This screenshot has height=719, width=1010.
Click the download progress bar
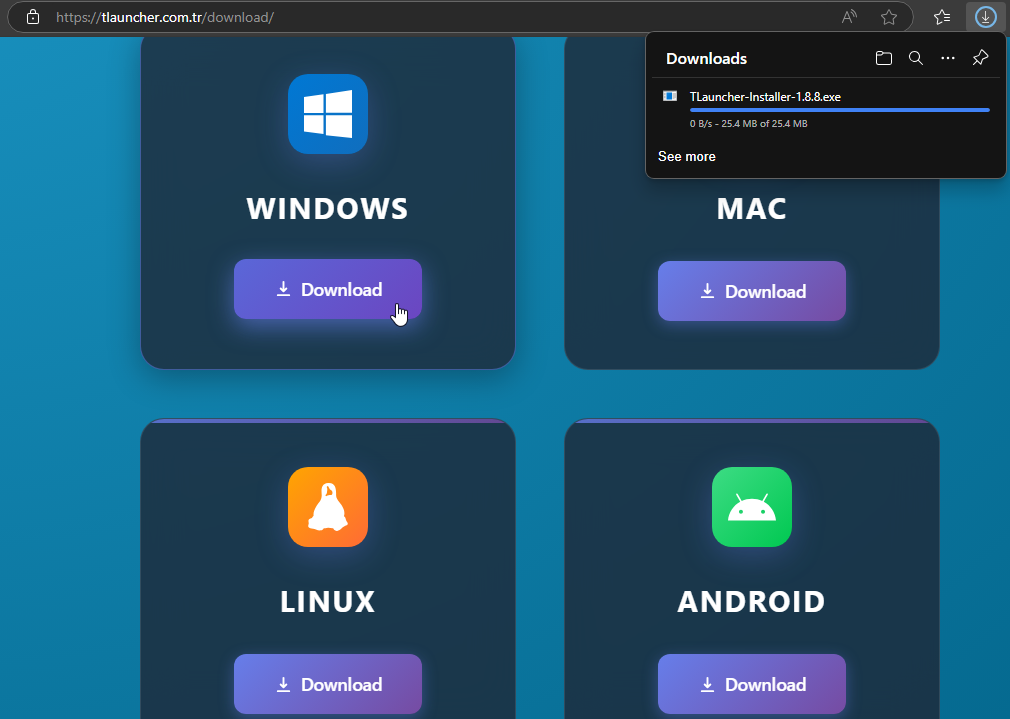pos(839,110)
